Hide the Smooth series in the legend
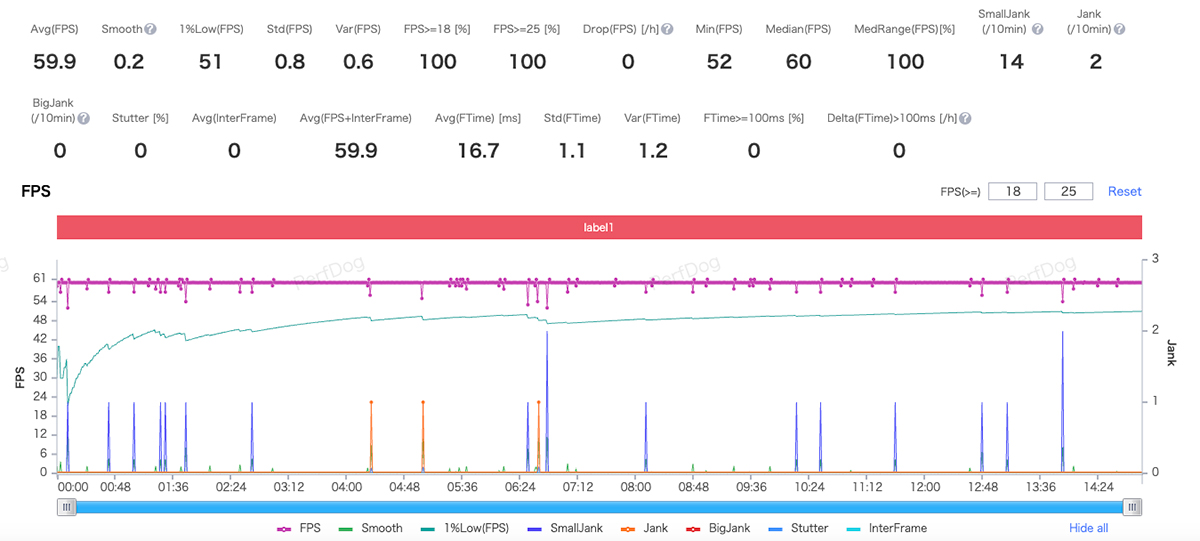 coord(372,528)
